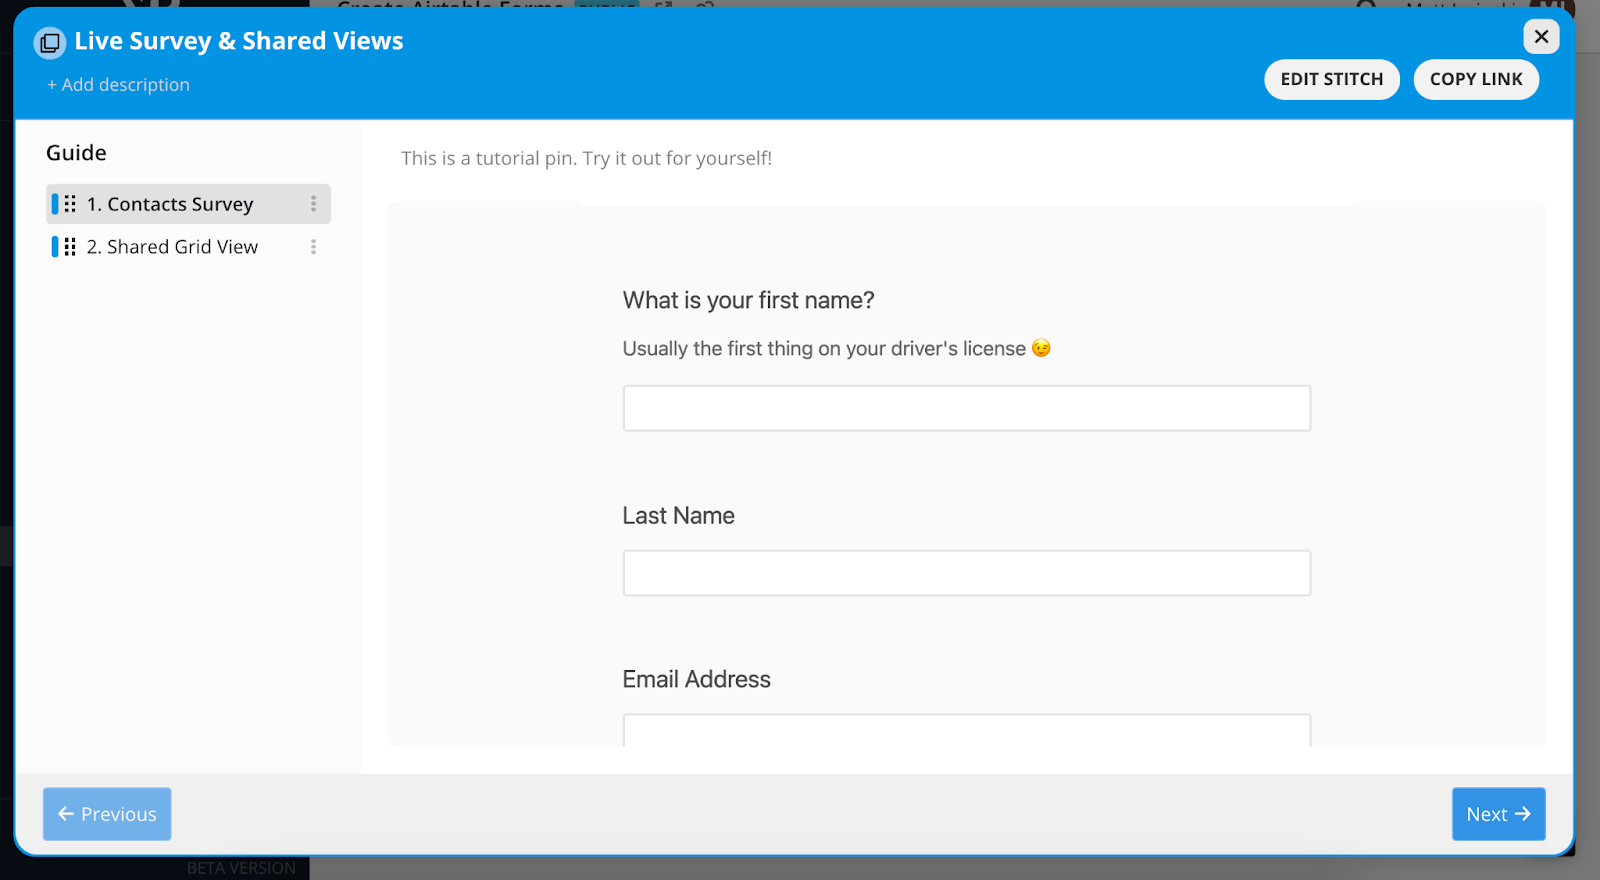Click the 'Guide' sidebar heading
Screen dimensions: 1600x880
point(76,153)
